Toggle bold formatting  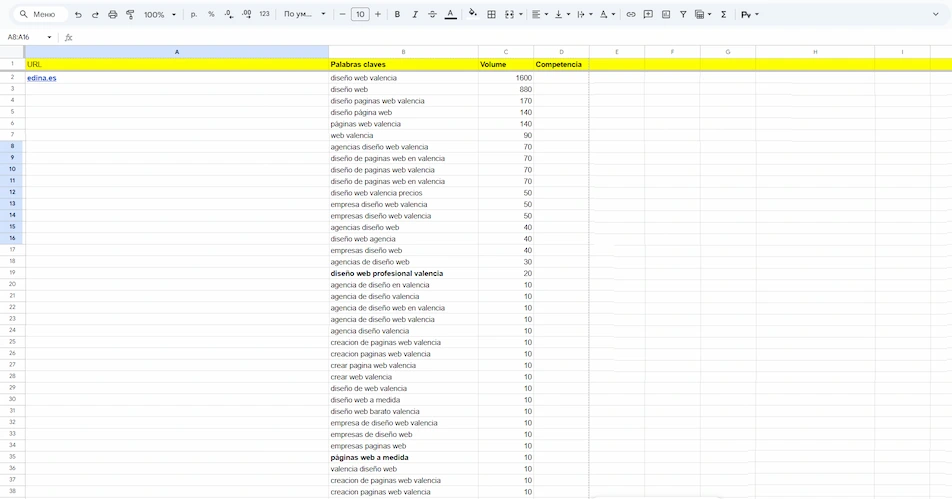coord(397,15)
